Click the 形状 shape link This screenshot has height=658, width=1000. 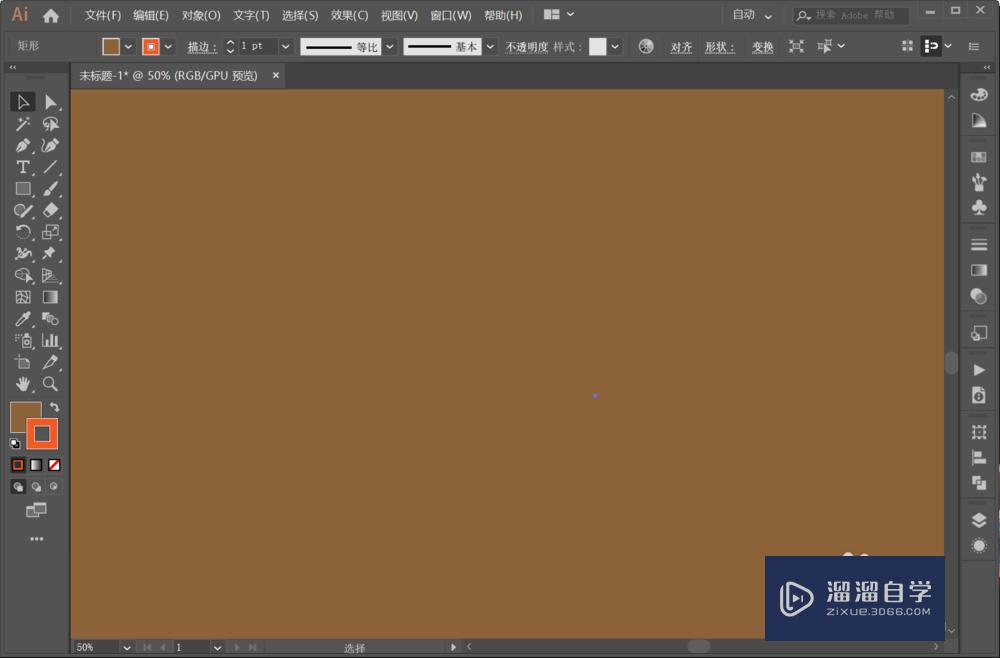[719, 47]
